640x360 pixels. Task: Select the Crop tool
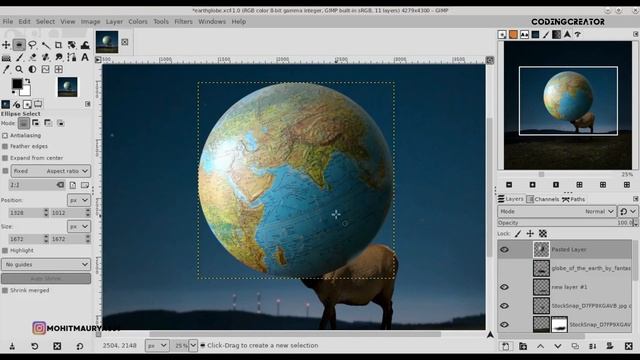[58, 44]
